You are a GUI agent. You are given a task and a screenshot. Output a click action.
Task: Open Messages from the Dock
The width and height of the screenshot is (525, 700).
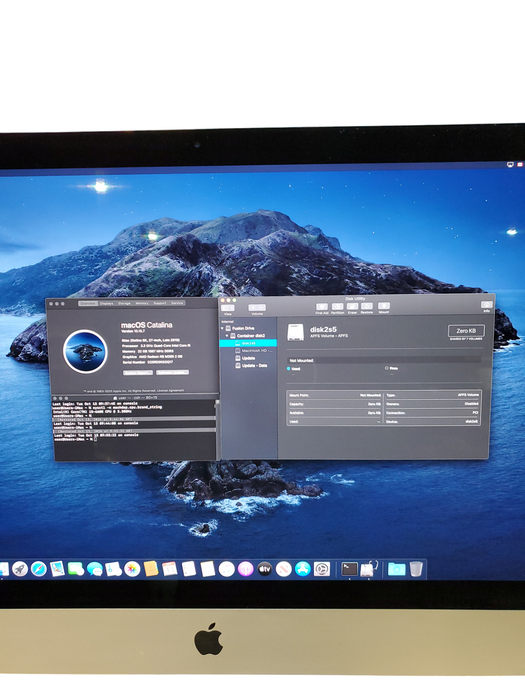pyautogui.click(x=95, y=569)
